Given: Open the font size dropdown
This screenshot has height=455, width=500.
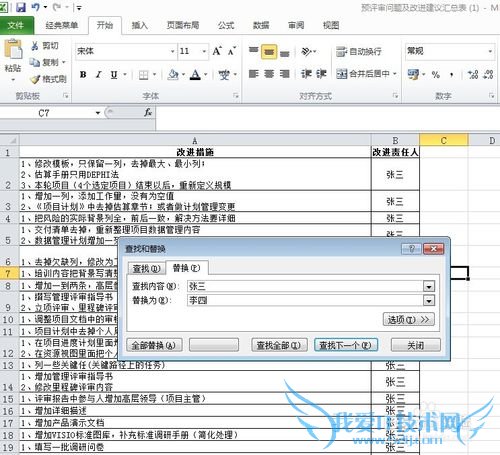Looking at the screenshot, I should pyautogui.click(x=204, y=51).
